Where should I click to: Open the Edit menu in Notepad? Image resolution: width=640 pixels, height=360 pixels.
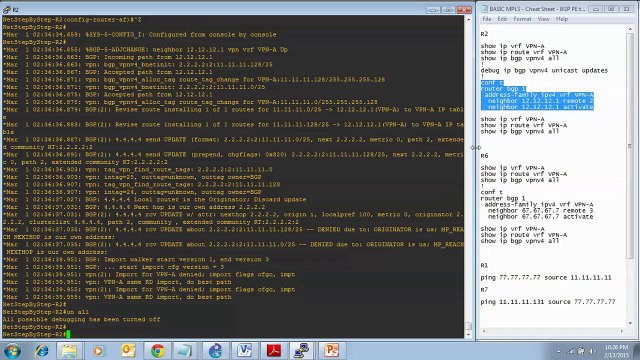[502, 19]
